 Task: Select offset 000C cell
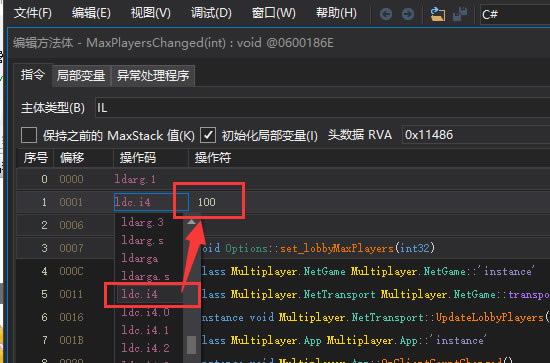click(x=71, y=271)
